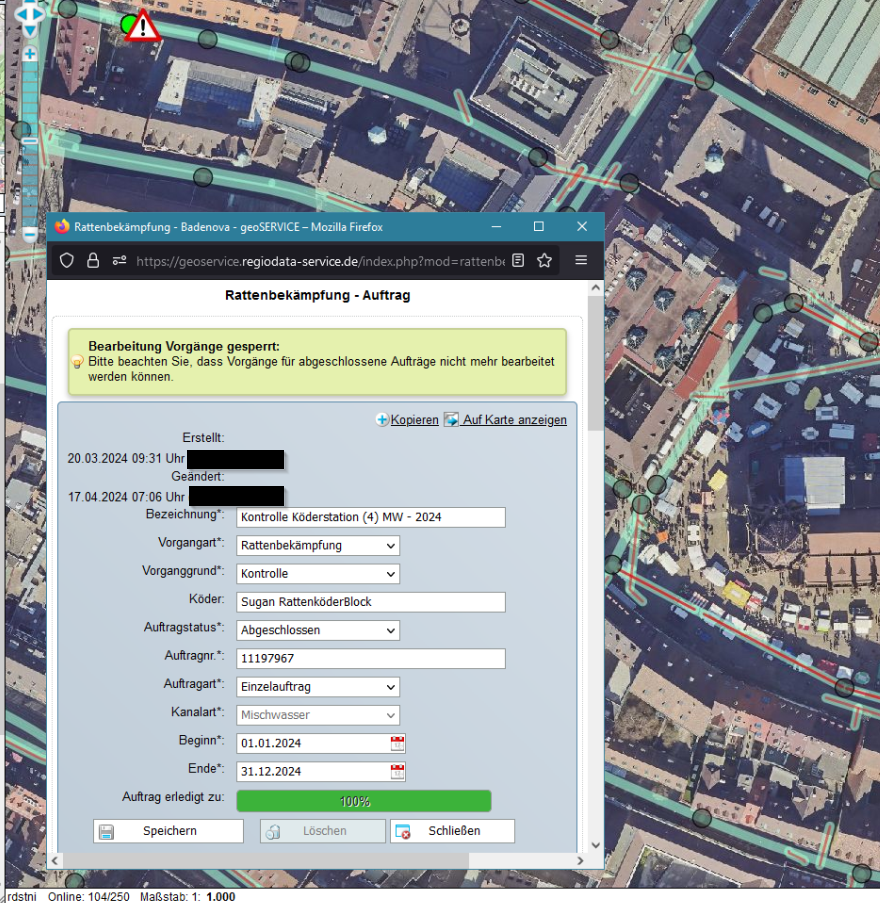Minimize the Rattenbekämpfung Firefox window
This screenshot has height=903, width=880.
pyautogui.click(x=496, y=227)
